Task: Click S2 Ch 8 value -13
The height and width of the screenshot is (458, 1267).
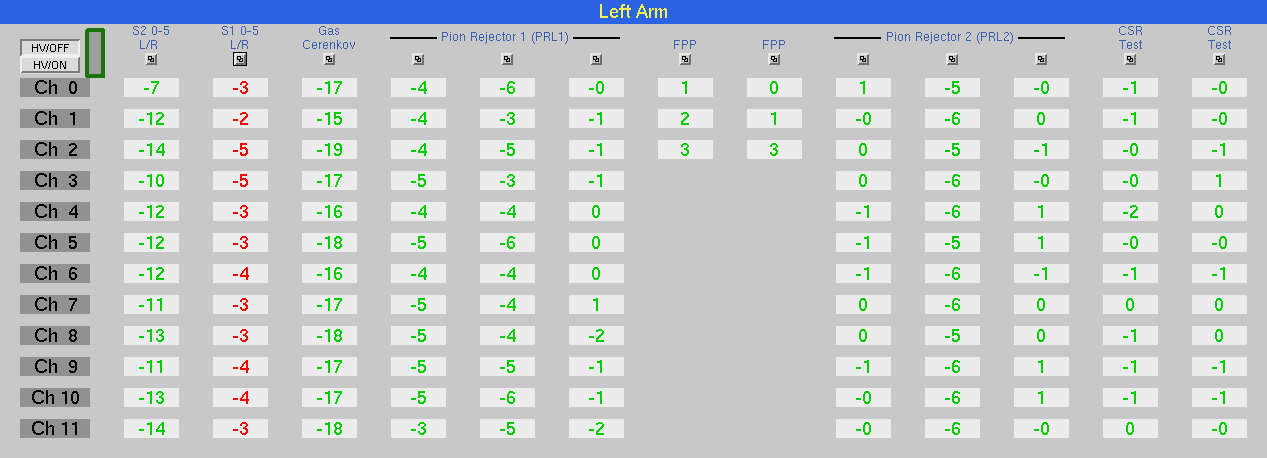Action: click(151, 336)
